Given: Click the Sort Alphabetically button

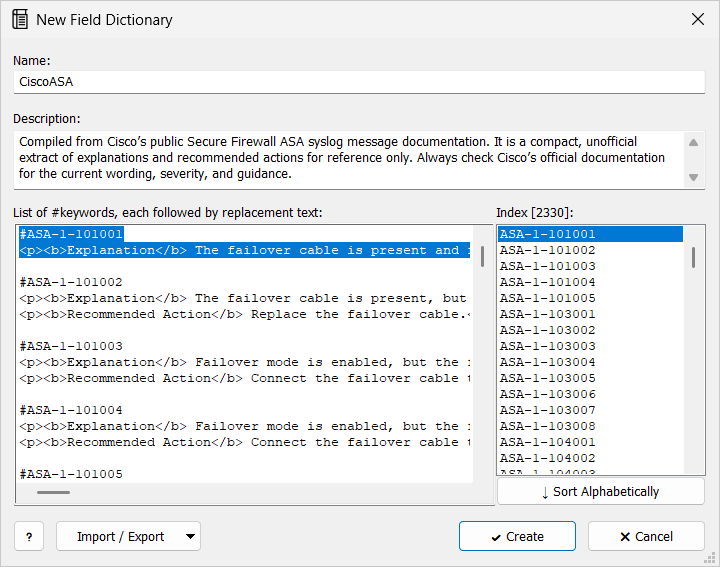Looking at the screenshot, I should (601, 492).
